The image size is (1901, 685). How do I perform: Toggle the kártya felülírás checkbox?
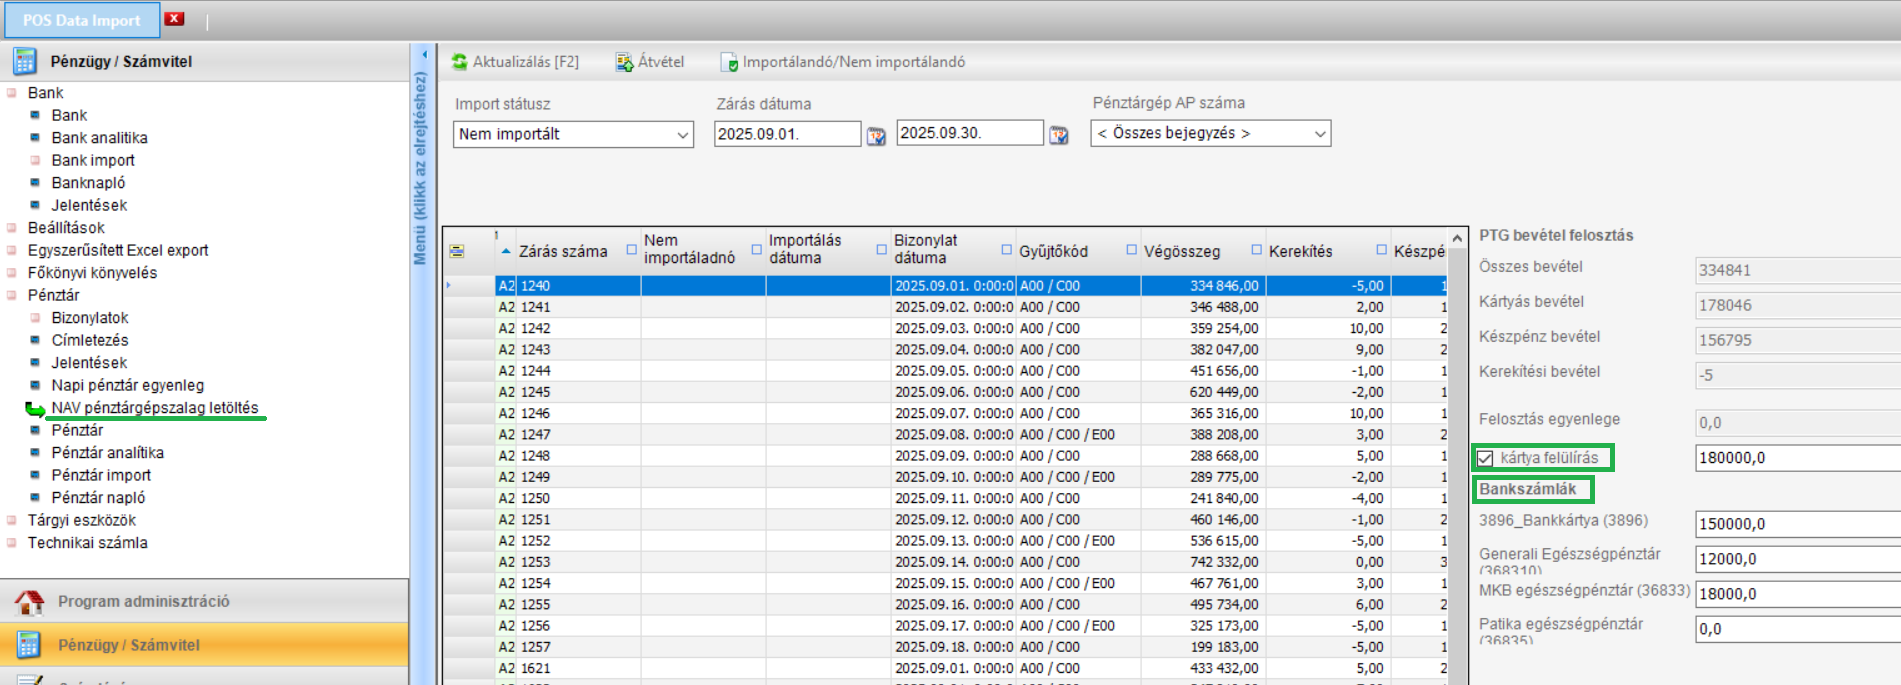coord(1486,458)
